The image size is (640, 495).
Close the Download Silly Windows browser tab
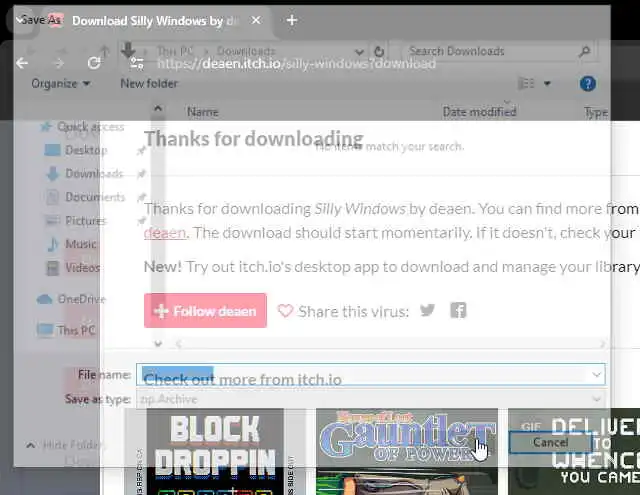tap(256, 20)
